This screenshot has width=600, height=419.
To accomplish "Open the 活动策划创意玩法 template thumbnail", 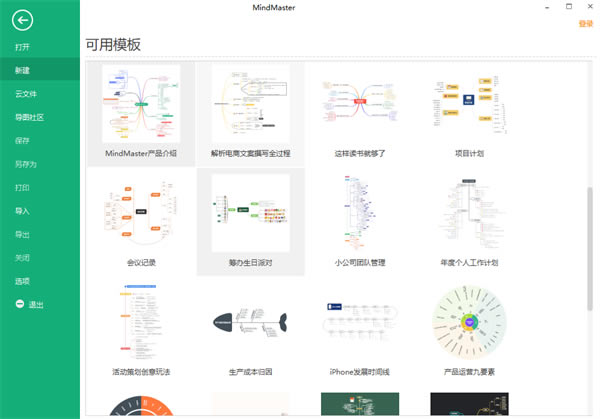I will point(141,322).
